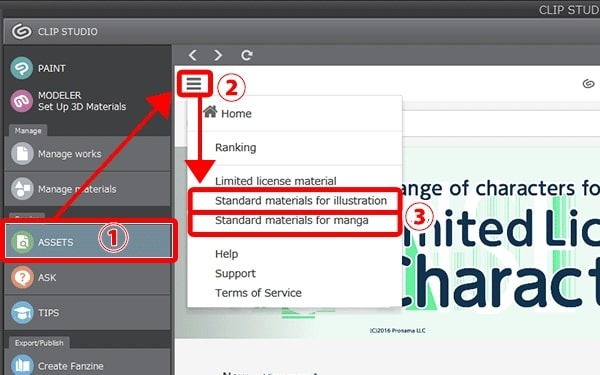The image size is (600, 375).
Task: Go back with the left arrow
Action: click(192, 55)
